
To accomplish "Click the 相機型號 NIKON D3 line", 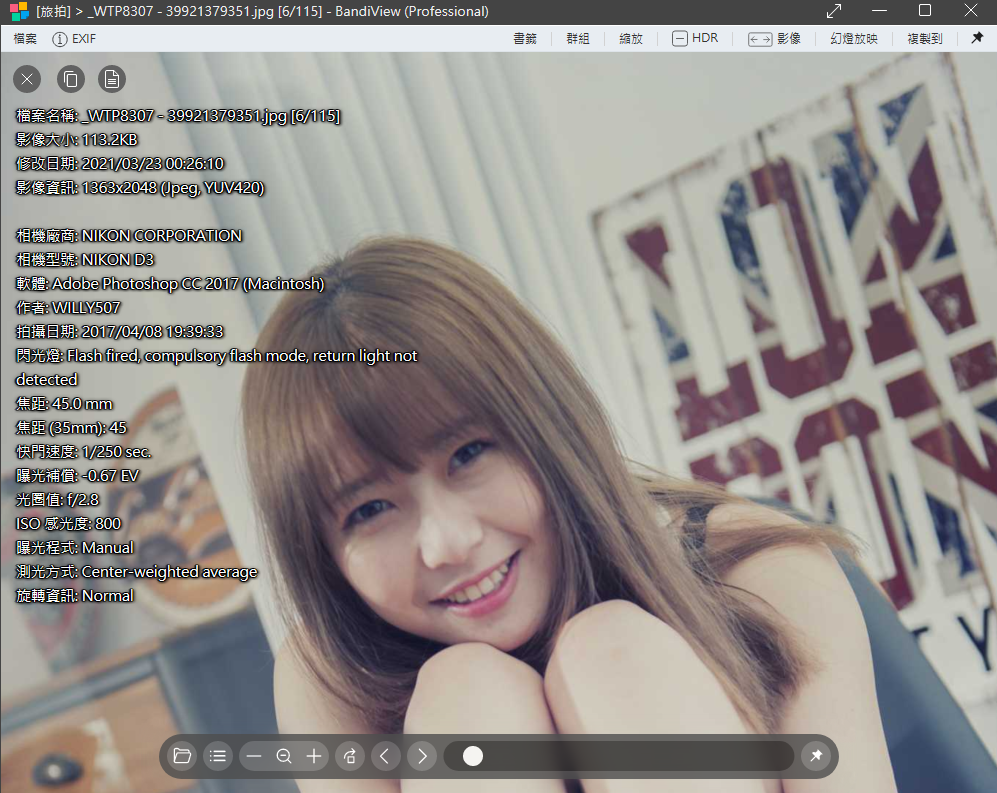I will click(85, 260).
